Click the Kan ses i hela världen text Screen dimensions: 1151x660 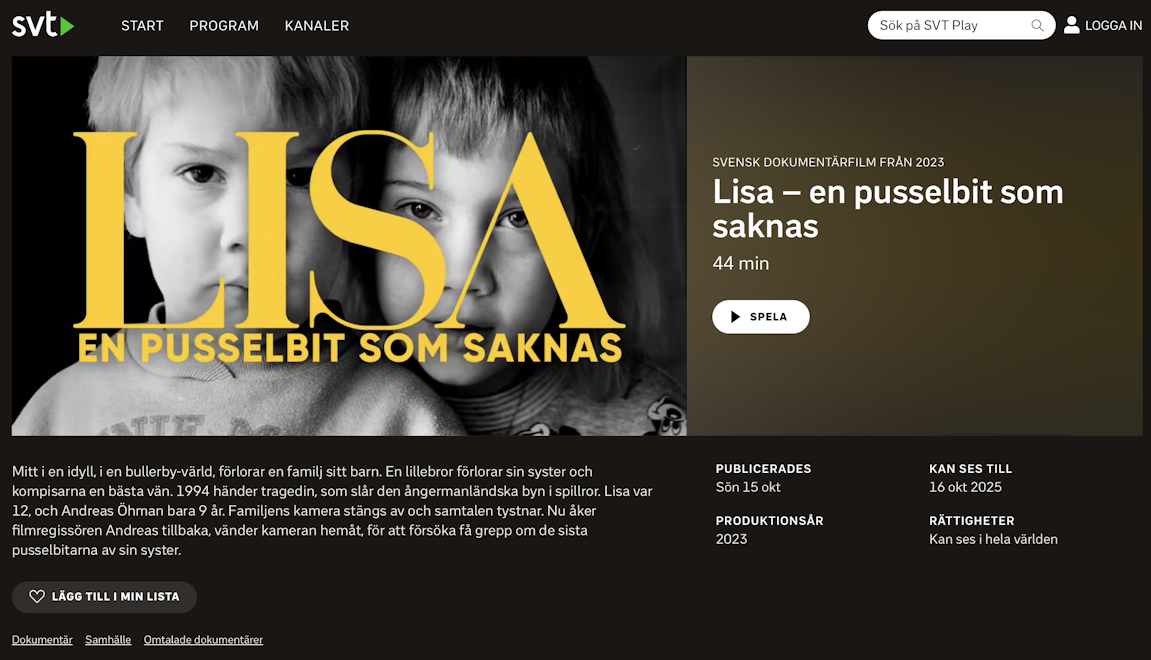[993, 540]
